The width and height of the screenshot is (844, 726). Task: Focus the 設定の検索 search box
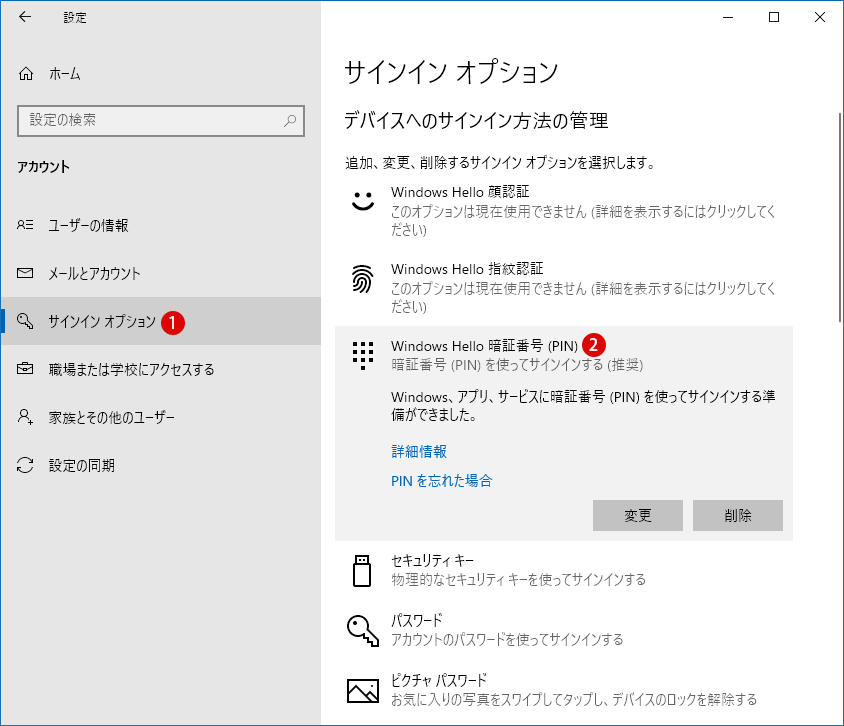161,121
